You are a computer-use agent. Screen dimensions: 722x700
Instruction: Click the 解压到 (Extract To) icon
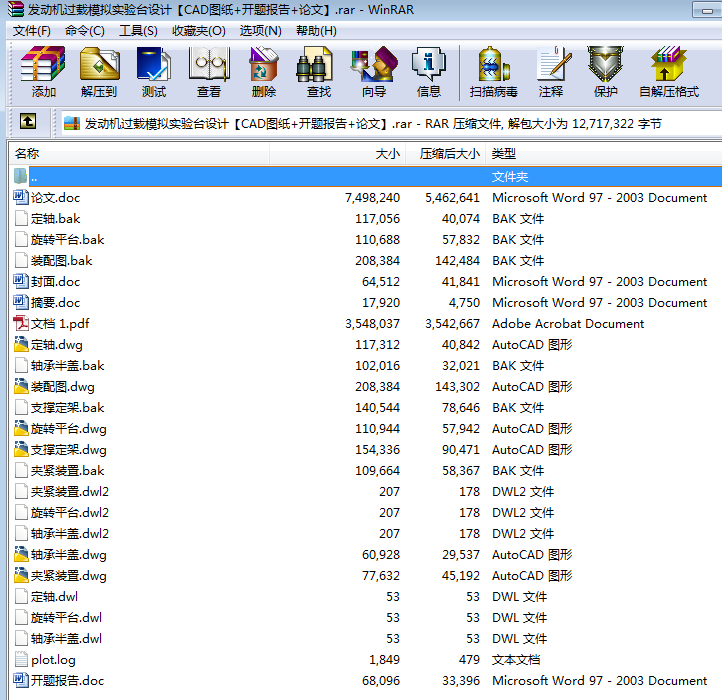(x=99, y=72)
